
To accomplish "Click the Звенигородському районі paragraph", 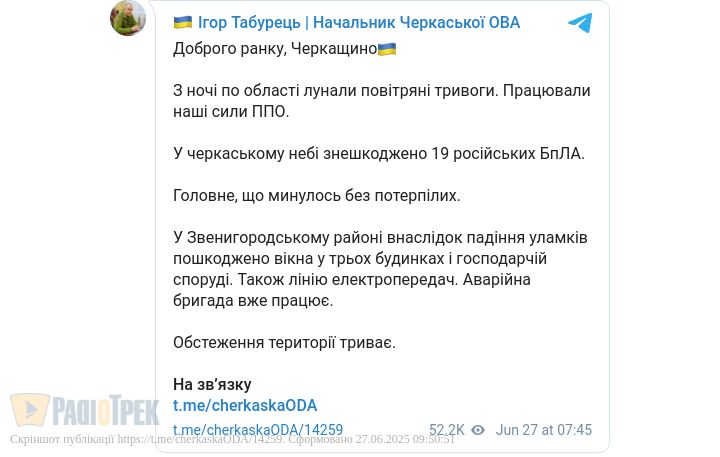I will [x=380, y=269].
